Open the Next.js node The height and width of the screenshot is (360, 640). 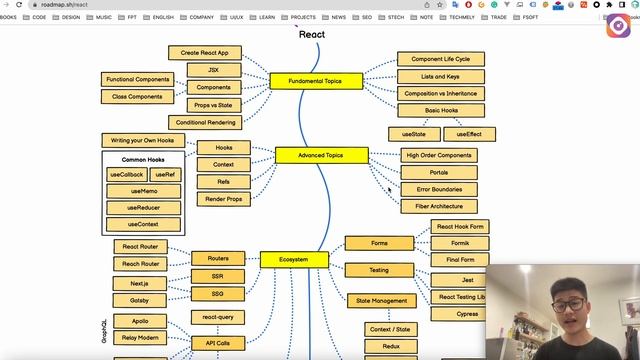(140, 283)
